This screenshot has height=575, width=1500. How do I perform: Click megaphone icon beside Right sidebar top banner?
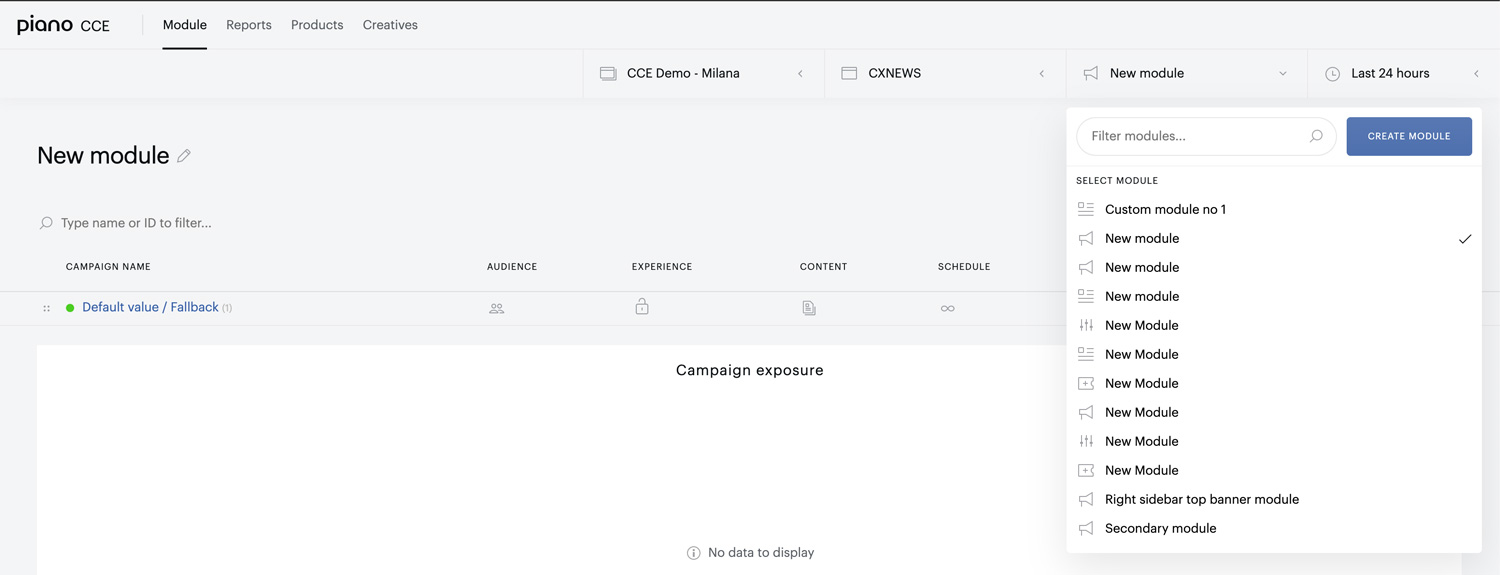(1086, 499)
